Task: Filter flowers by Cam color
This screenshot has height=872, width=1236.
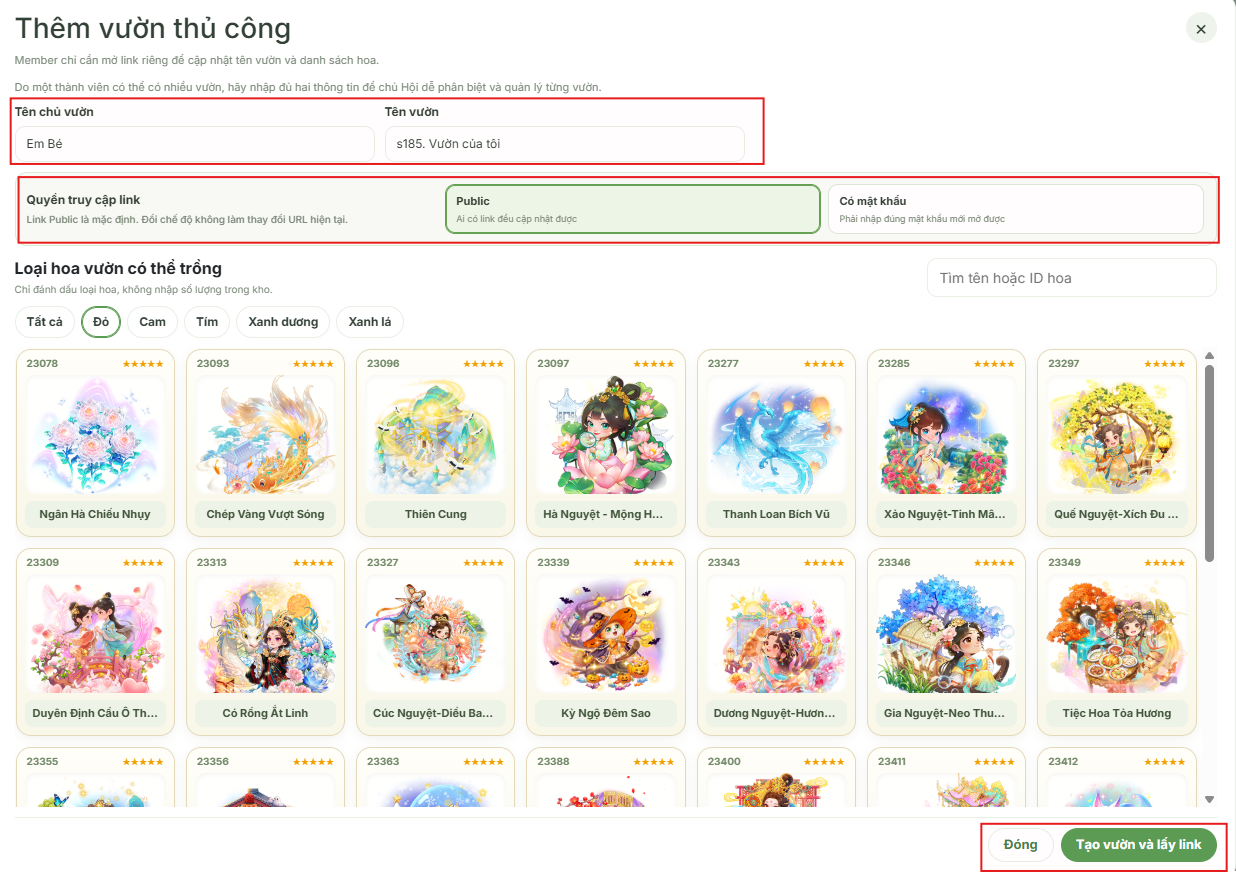Action: coord(153,322)
